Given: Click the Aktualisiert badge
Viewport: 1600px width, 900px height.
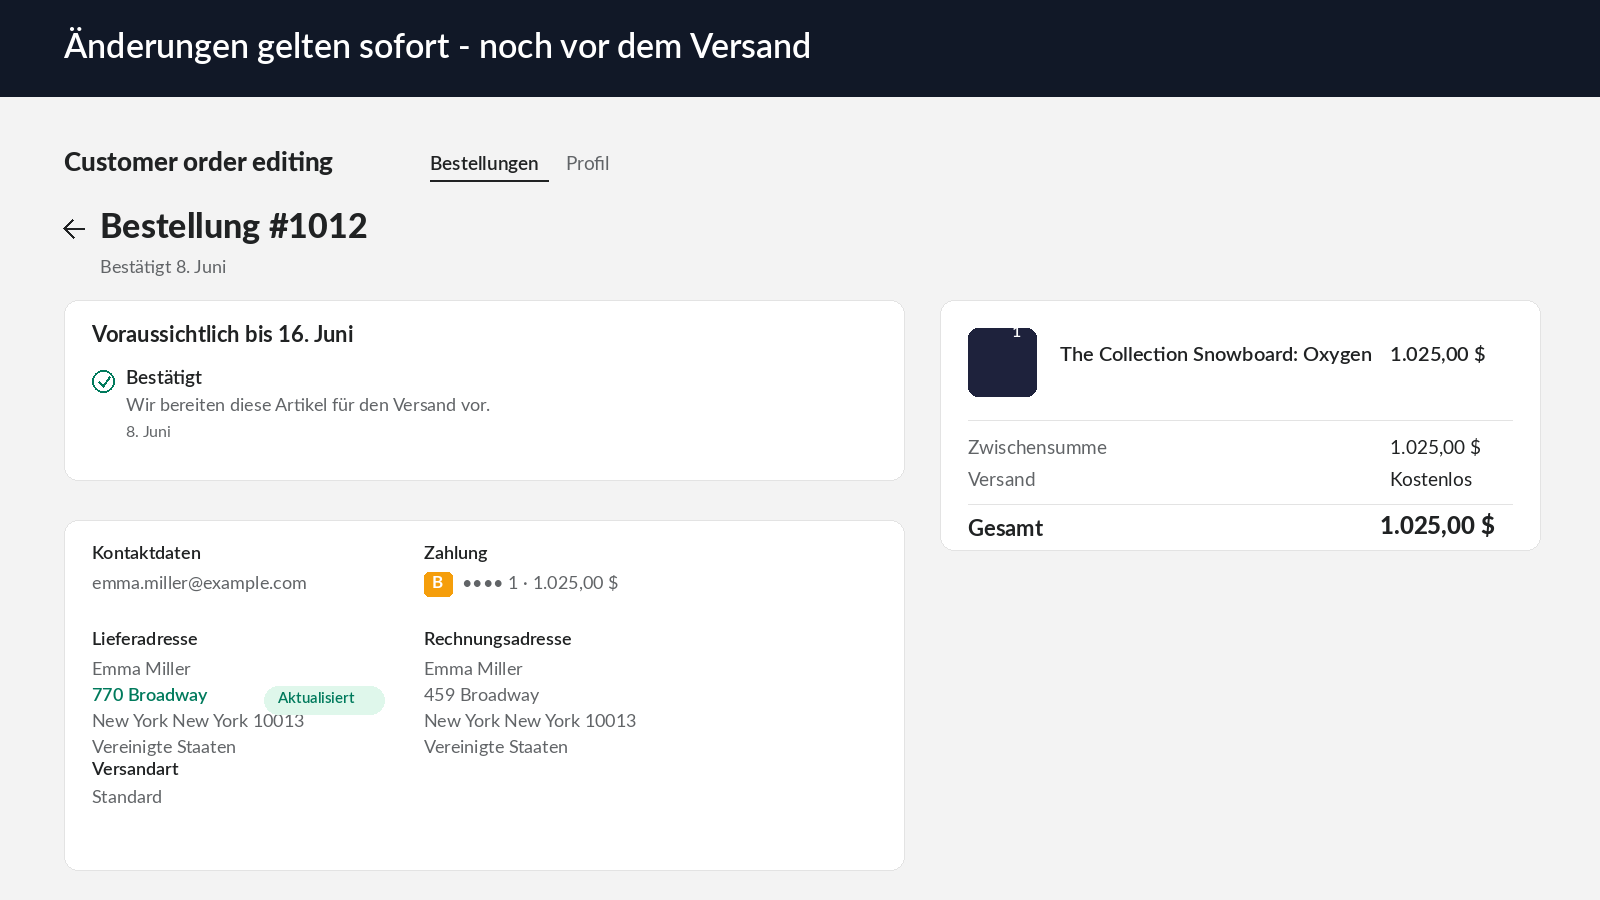Looking at the screenshot, I should tap(324, 699).
